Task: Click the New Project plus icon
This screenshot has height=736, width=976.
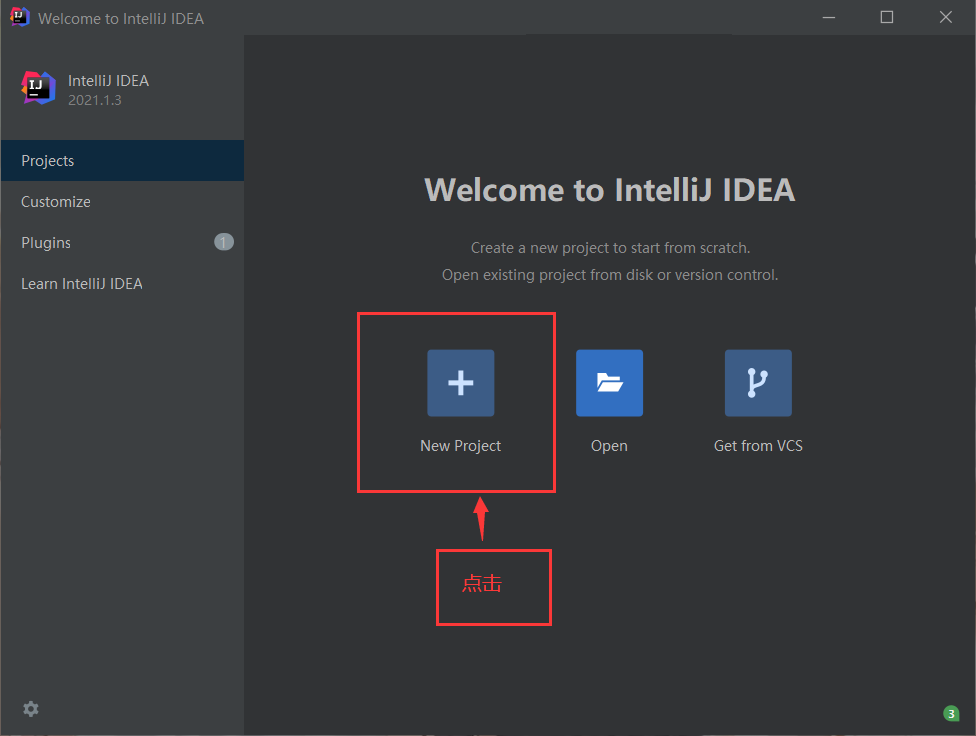Action: click(x=460, y=383)
